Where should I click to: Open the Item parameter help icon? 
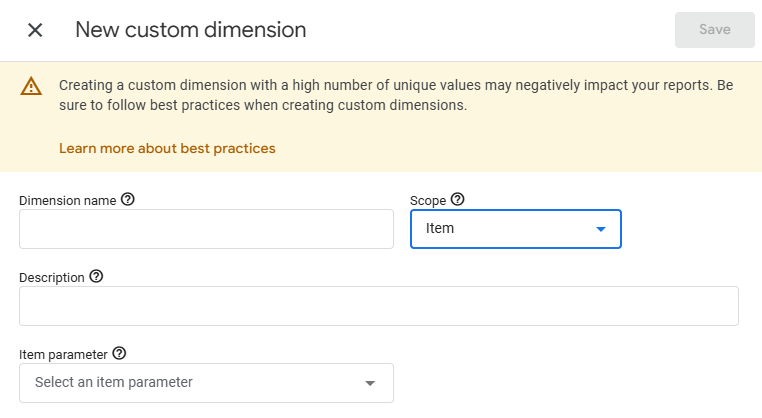[x=119, y=354]
